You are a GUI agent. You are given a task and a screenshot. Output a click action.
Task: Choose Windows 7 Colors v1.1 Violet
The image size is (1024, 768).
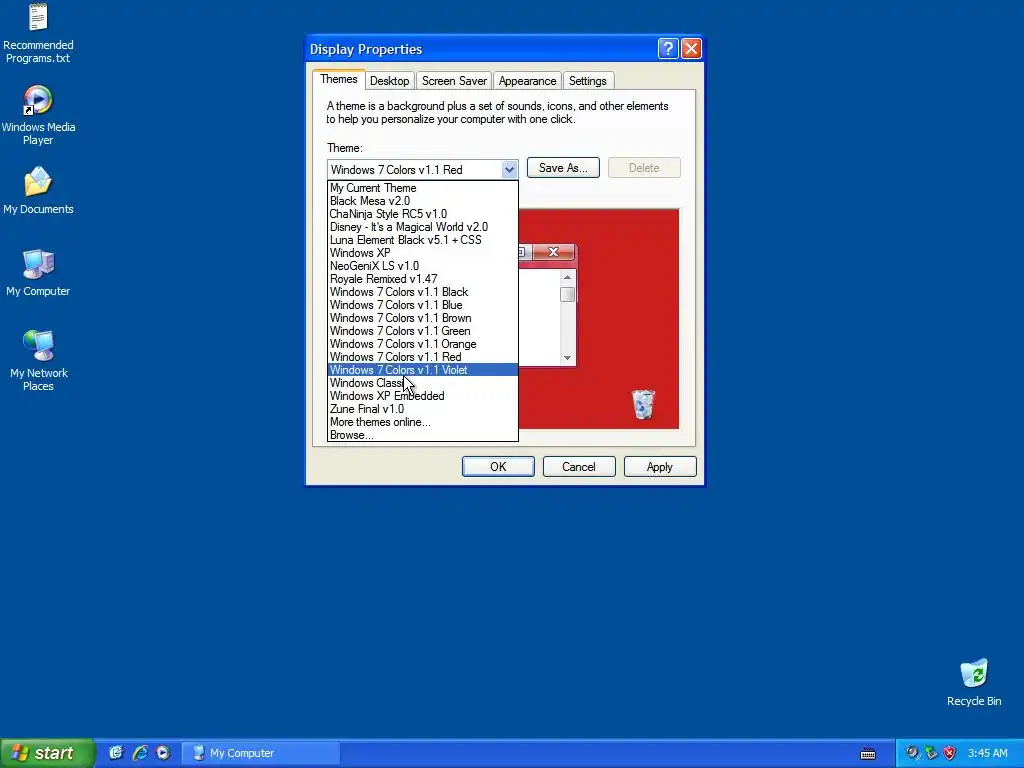[423, 370]
